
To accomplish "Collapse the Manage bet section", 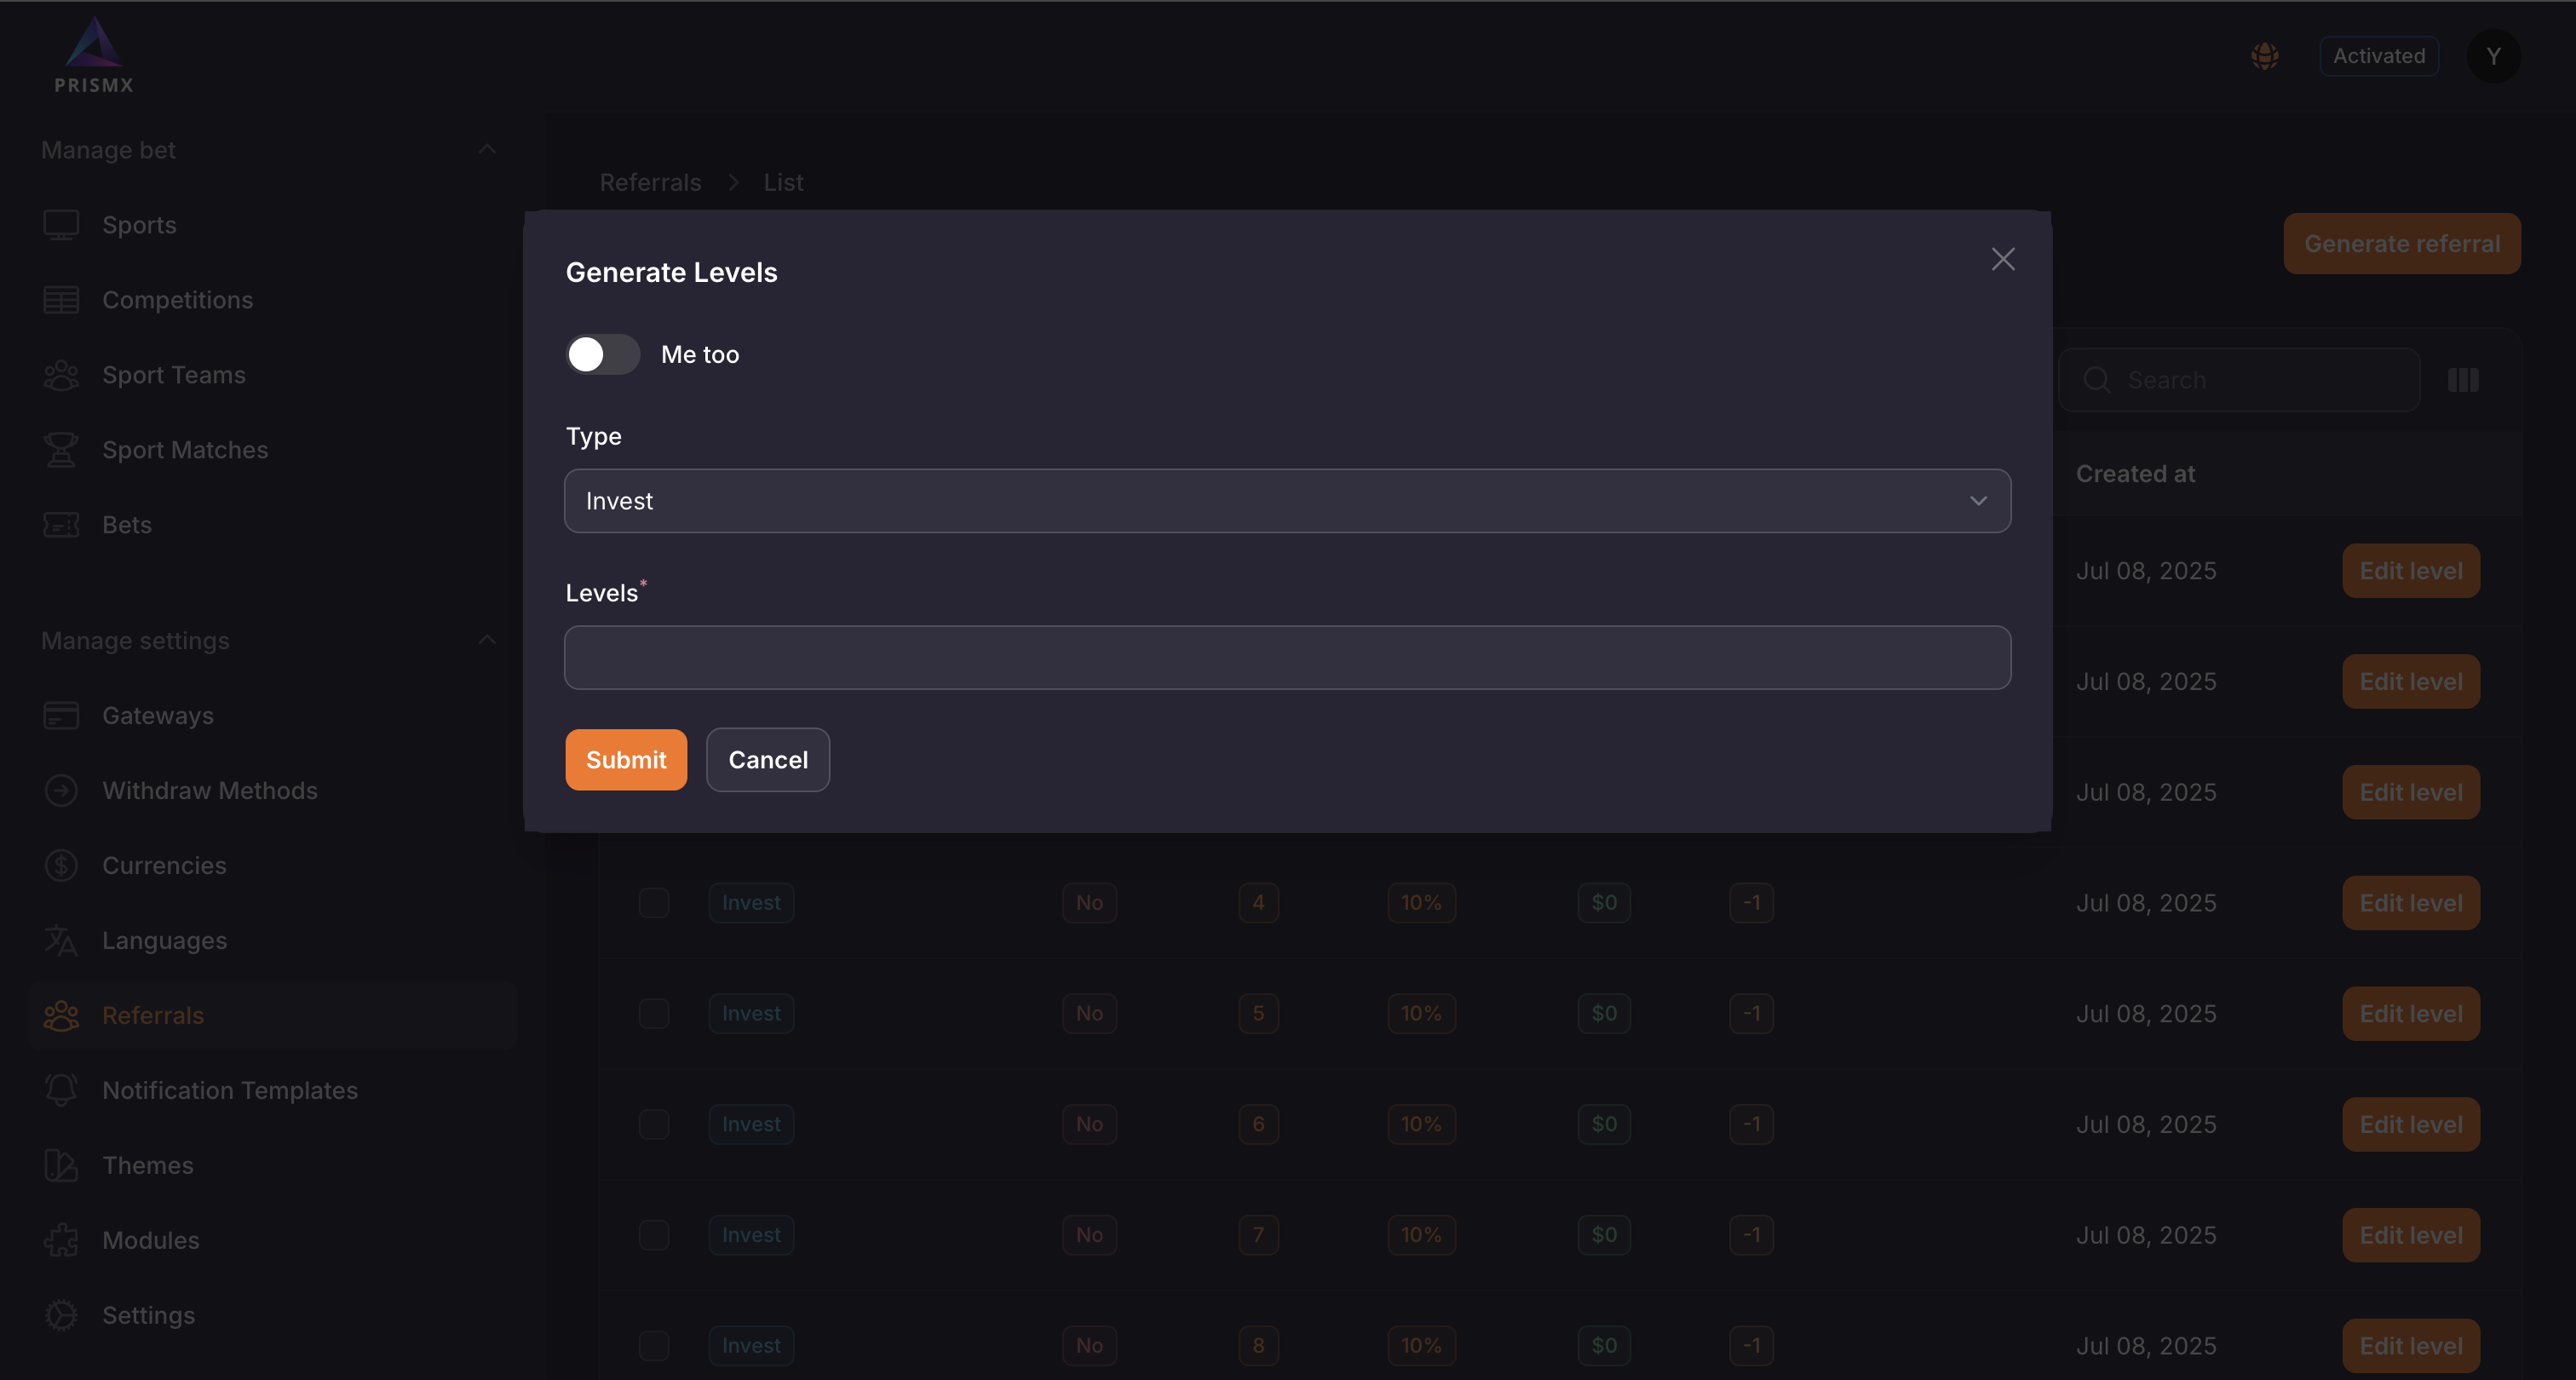I will tap(487, 150).
